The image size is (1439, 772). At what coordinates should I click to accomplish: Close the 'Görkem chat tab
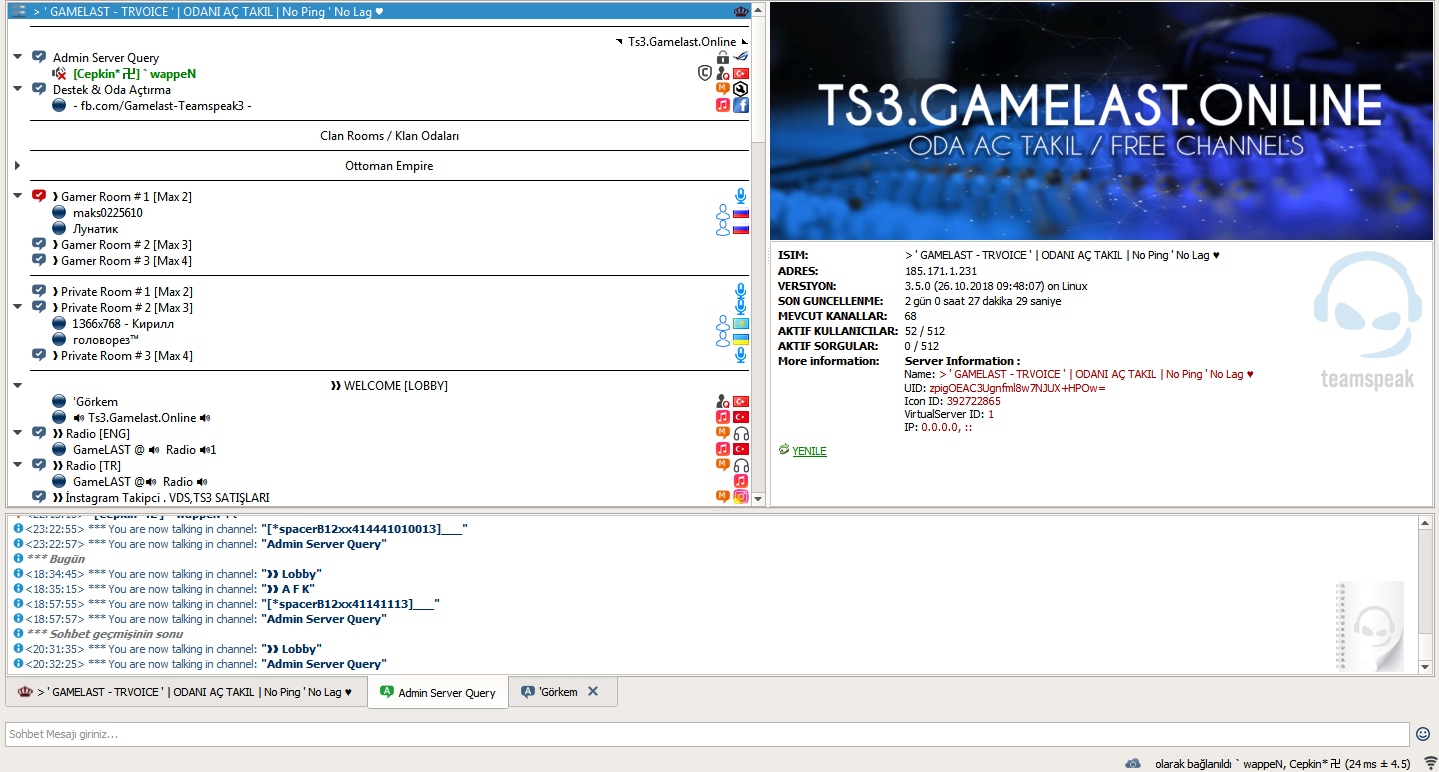point(593,691)
